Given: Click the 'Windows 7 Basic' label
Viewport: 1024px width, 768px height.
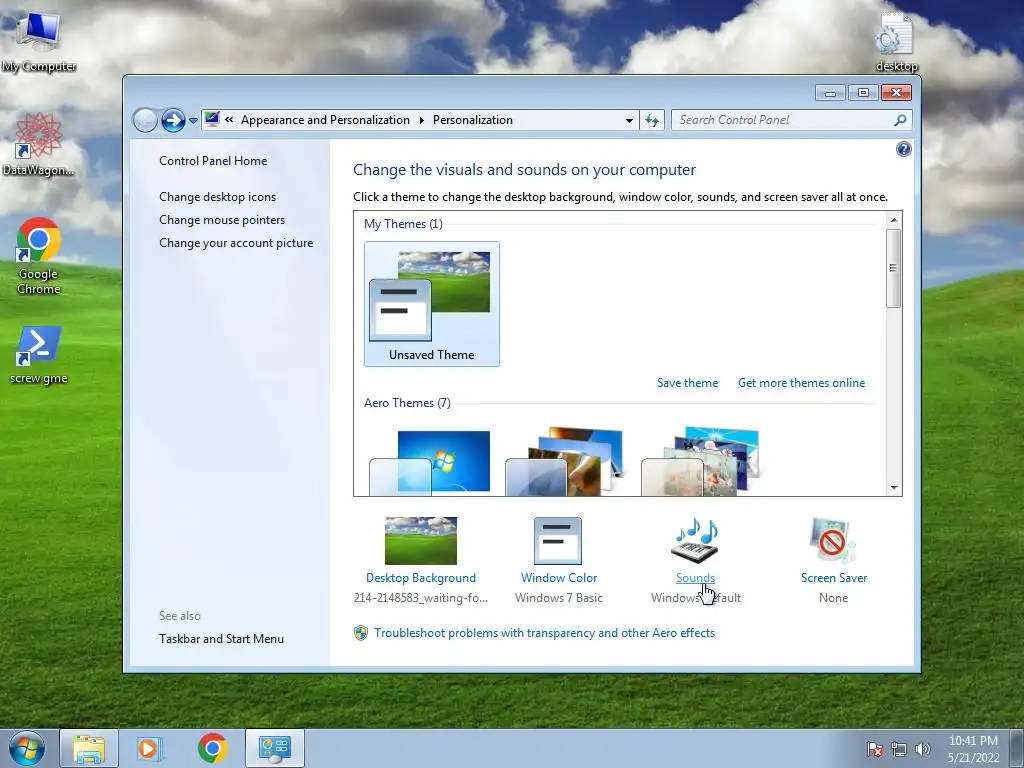Looking at the screenshot, I should pyautogui.click(x=559, y=598).
